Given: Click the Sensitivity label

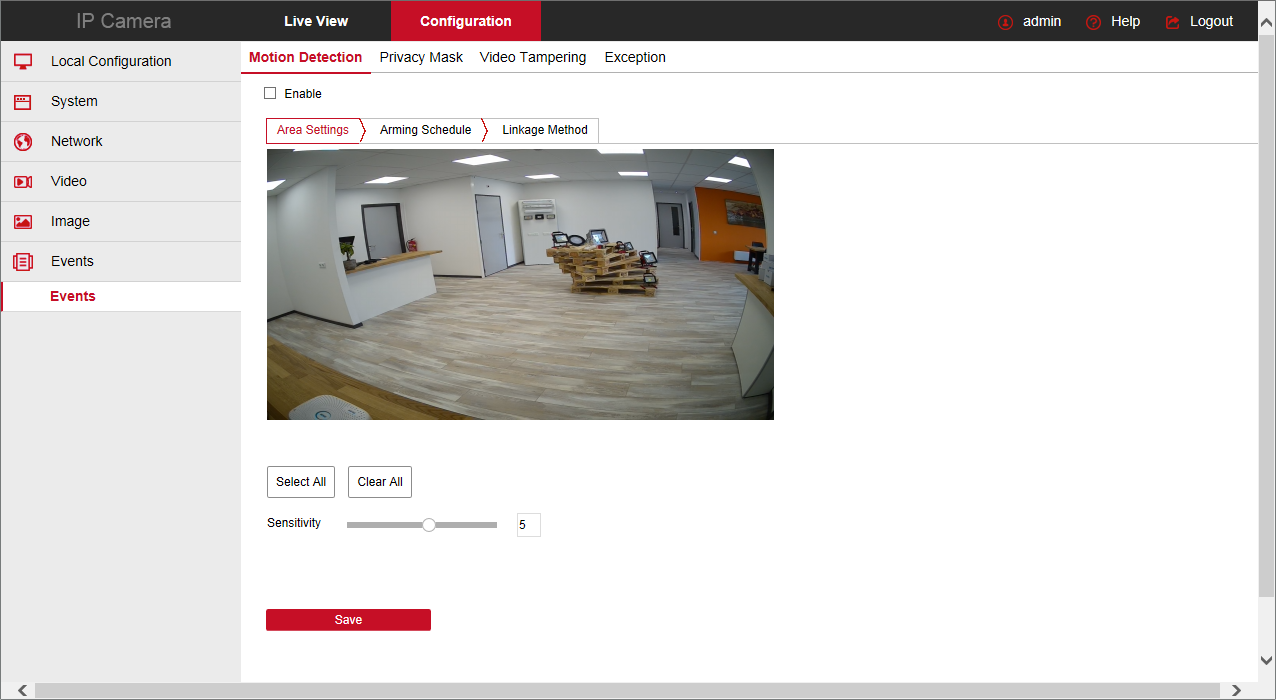Looking at the screenshot, I should pyautogui.click(x=294, y=523).
